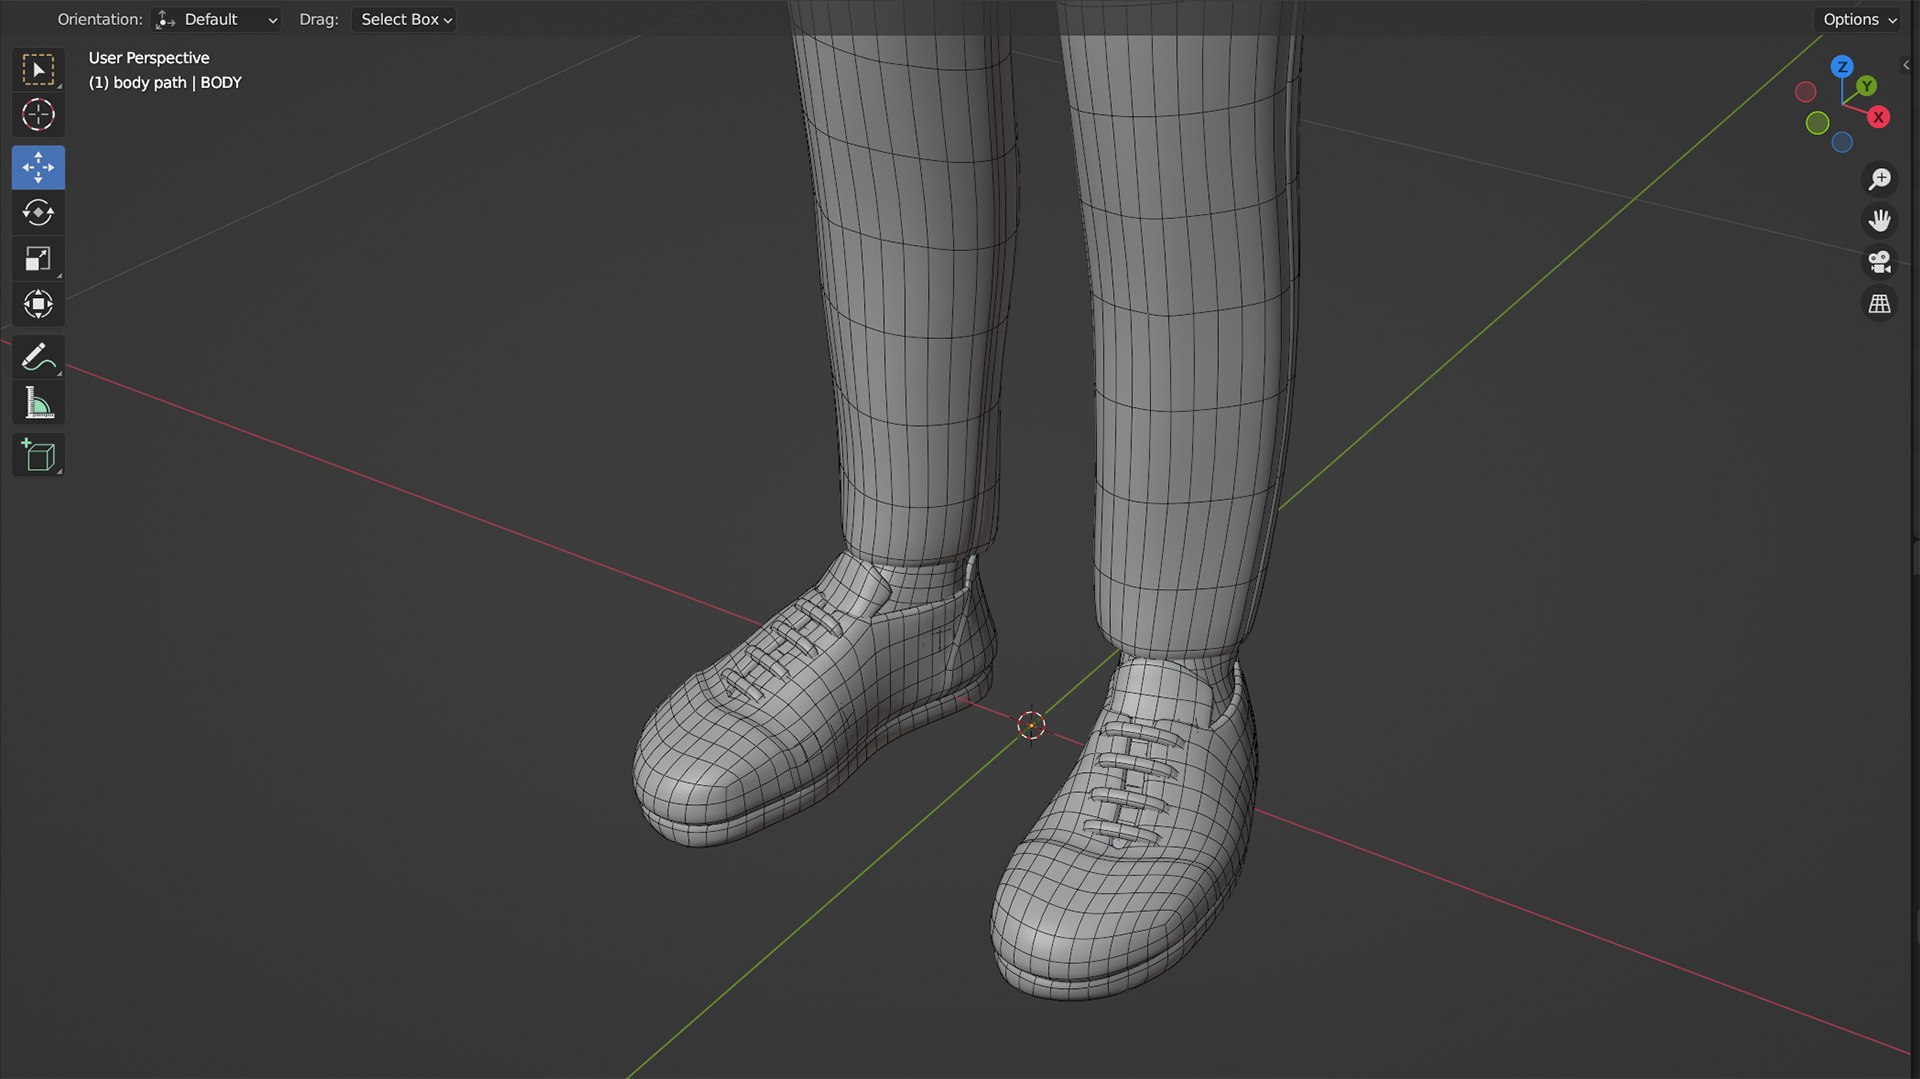
Task: Click the '(1) body path | BODY' text
Action: point(165,82)
